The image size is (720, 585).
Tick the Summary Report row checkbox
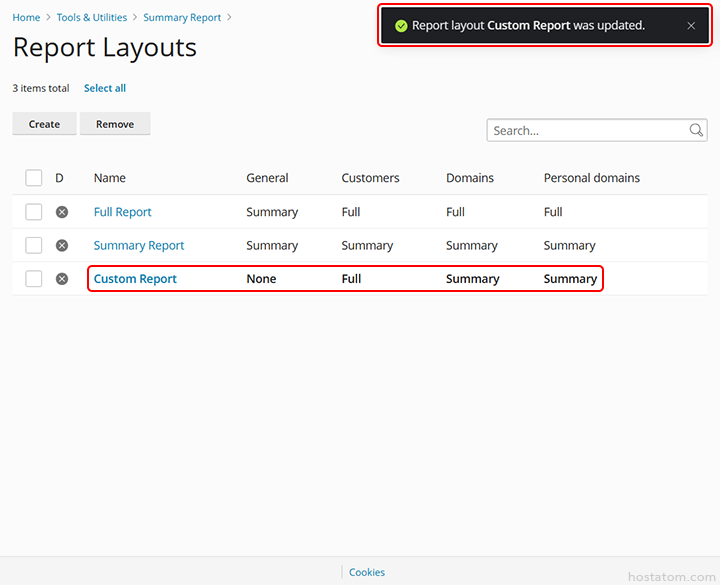click(x=34, y=245)
